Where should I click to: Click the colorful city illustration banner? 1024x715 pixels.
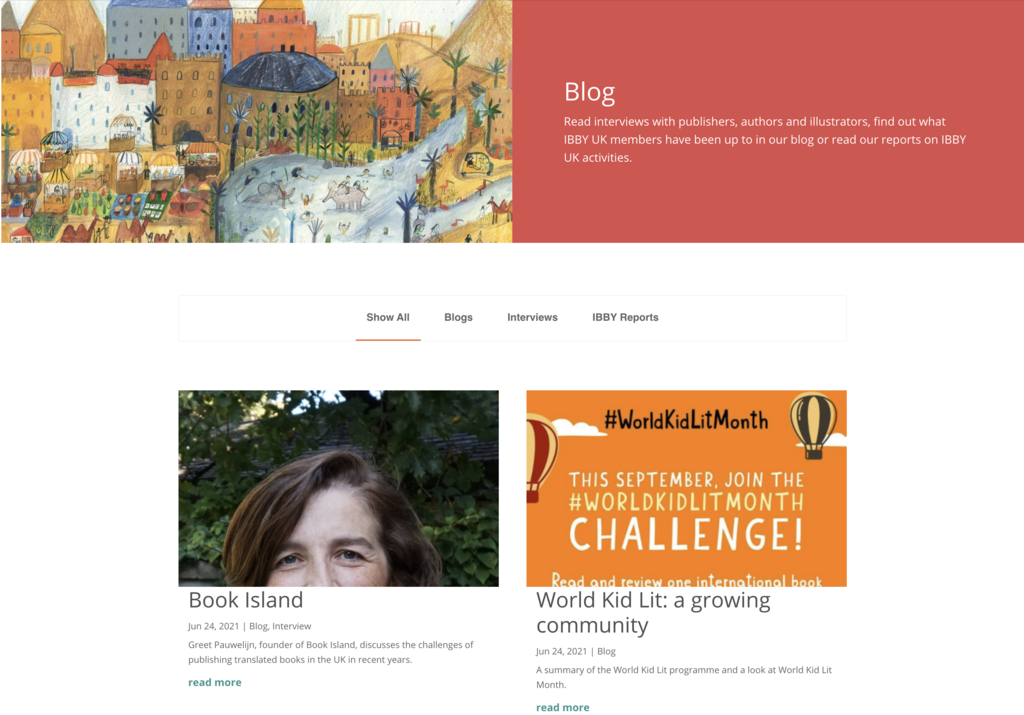click(257, 121)
